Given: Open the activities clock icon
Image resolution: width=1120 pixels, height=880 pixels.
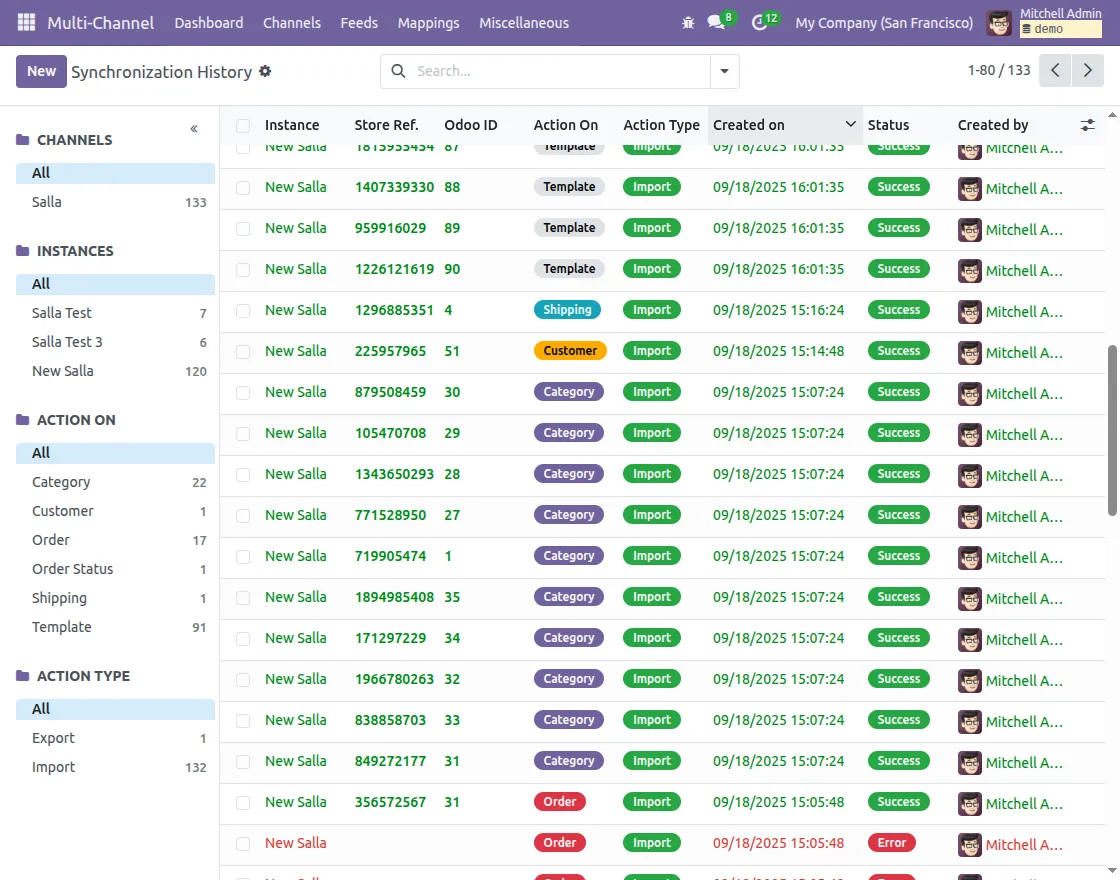Looking at the screenshot, I should pyautogui.click(x=760, y=22).
